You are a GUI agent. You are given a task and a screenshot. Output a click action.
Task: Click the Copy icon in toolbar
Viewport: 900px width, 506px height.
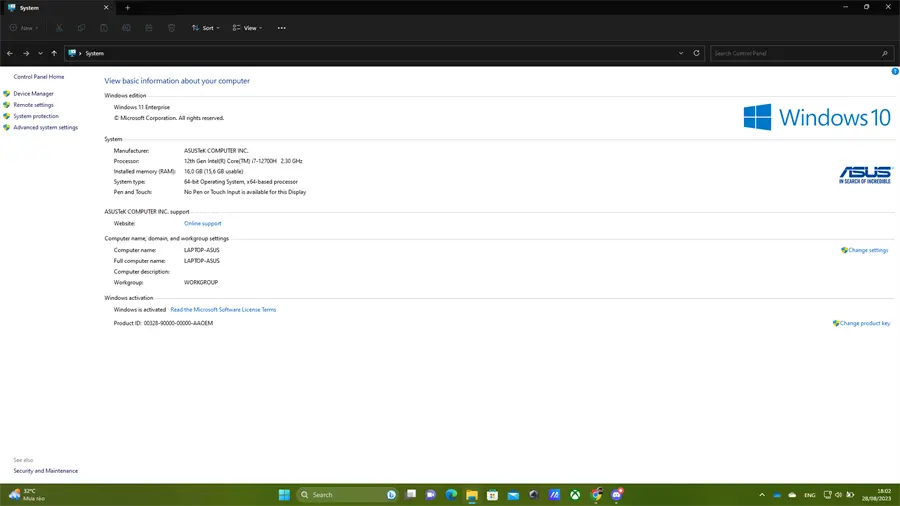coord(82,28)
